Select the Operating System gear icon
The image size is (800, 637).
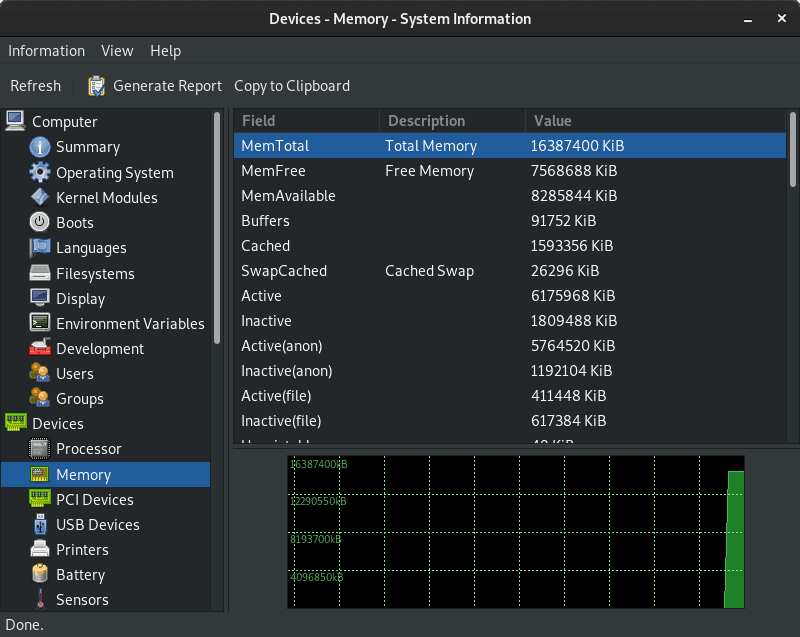[x=40, y=172]
